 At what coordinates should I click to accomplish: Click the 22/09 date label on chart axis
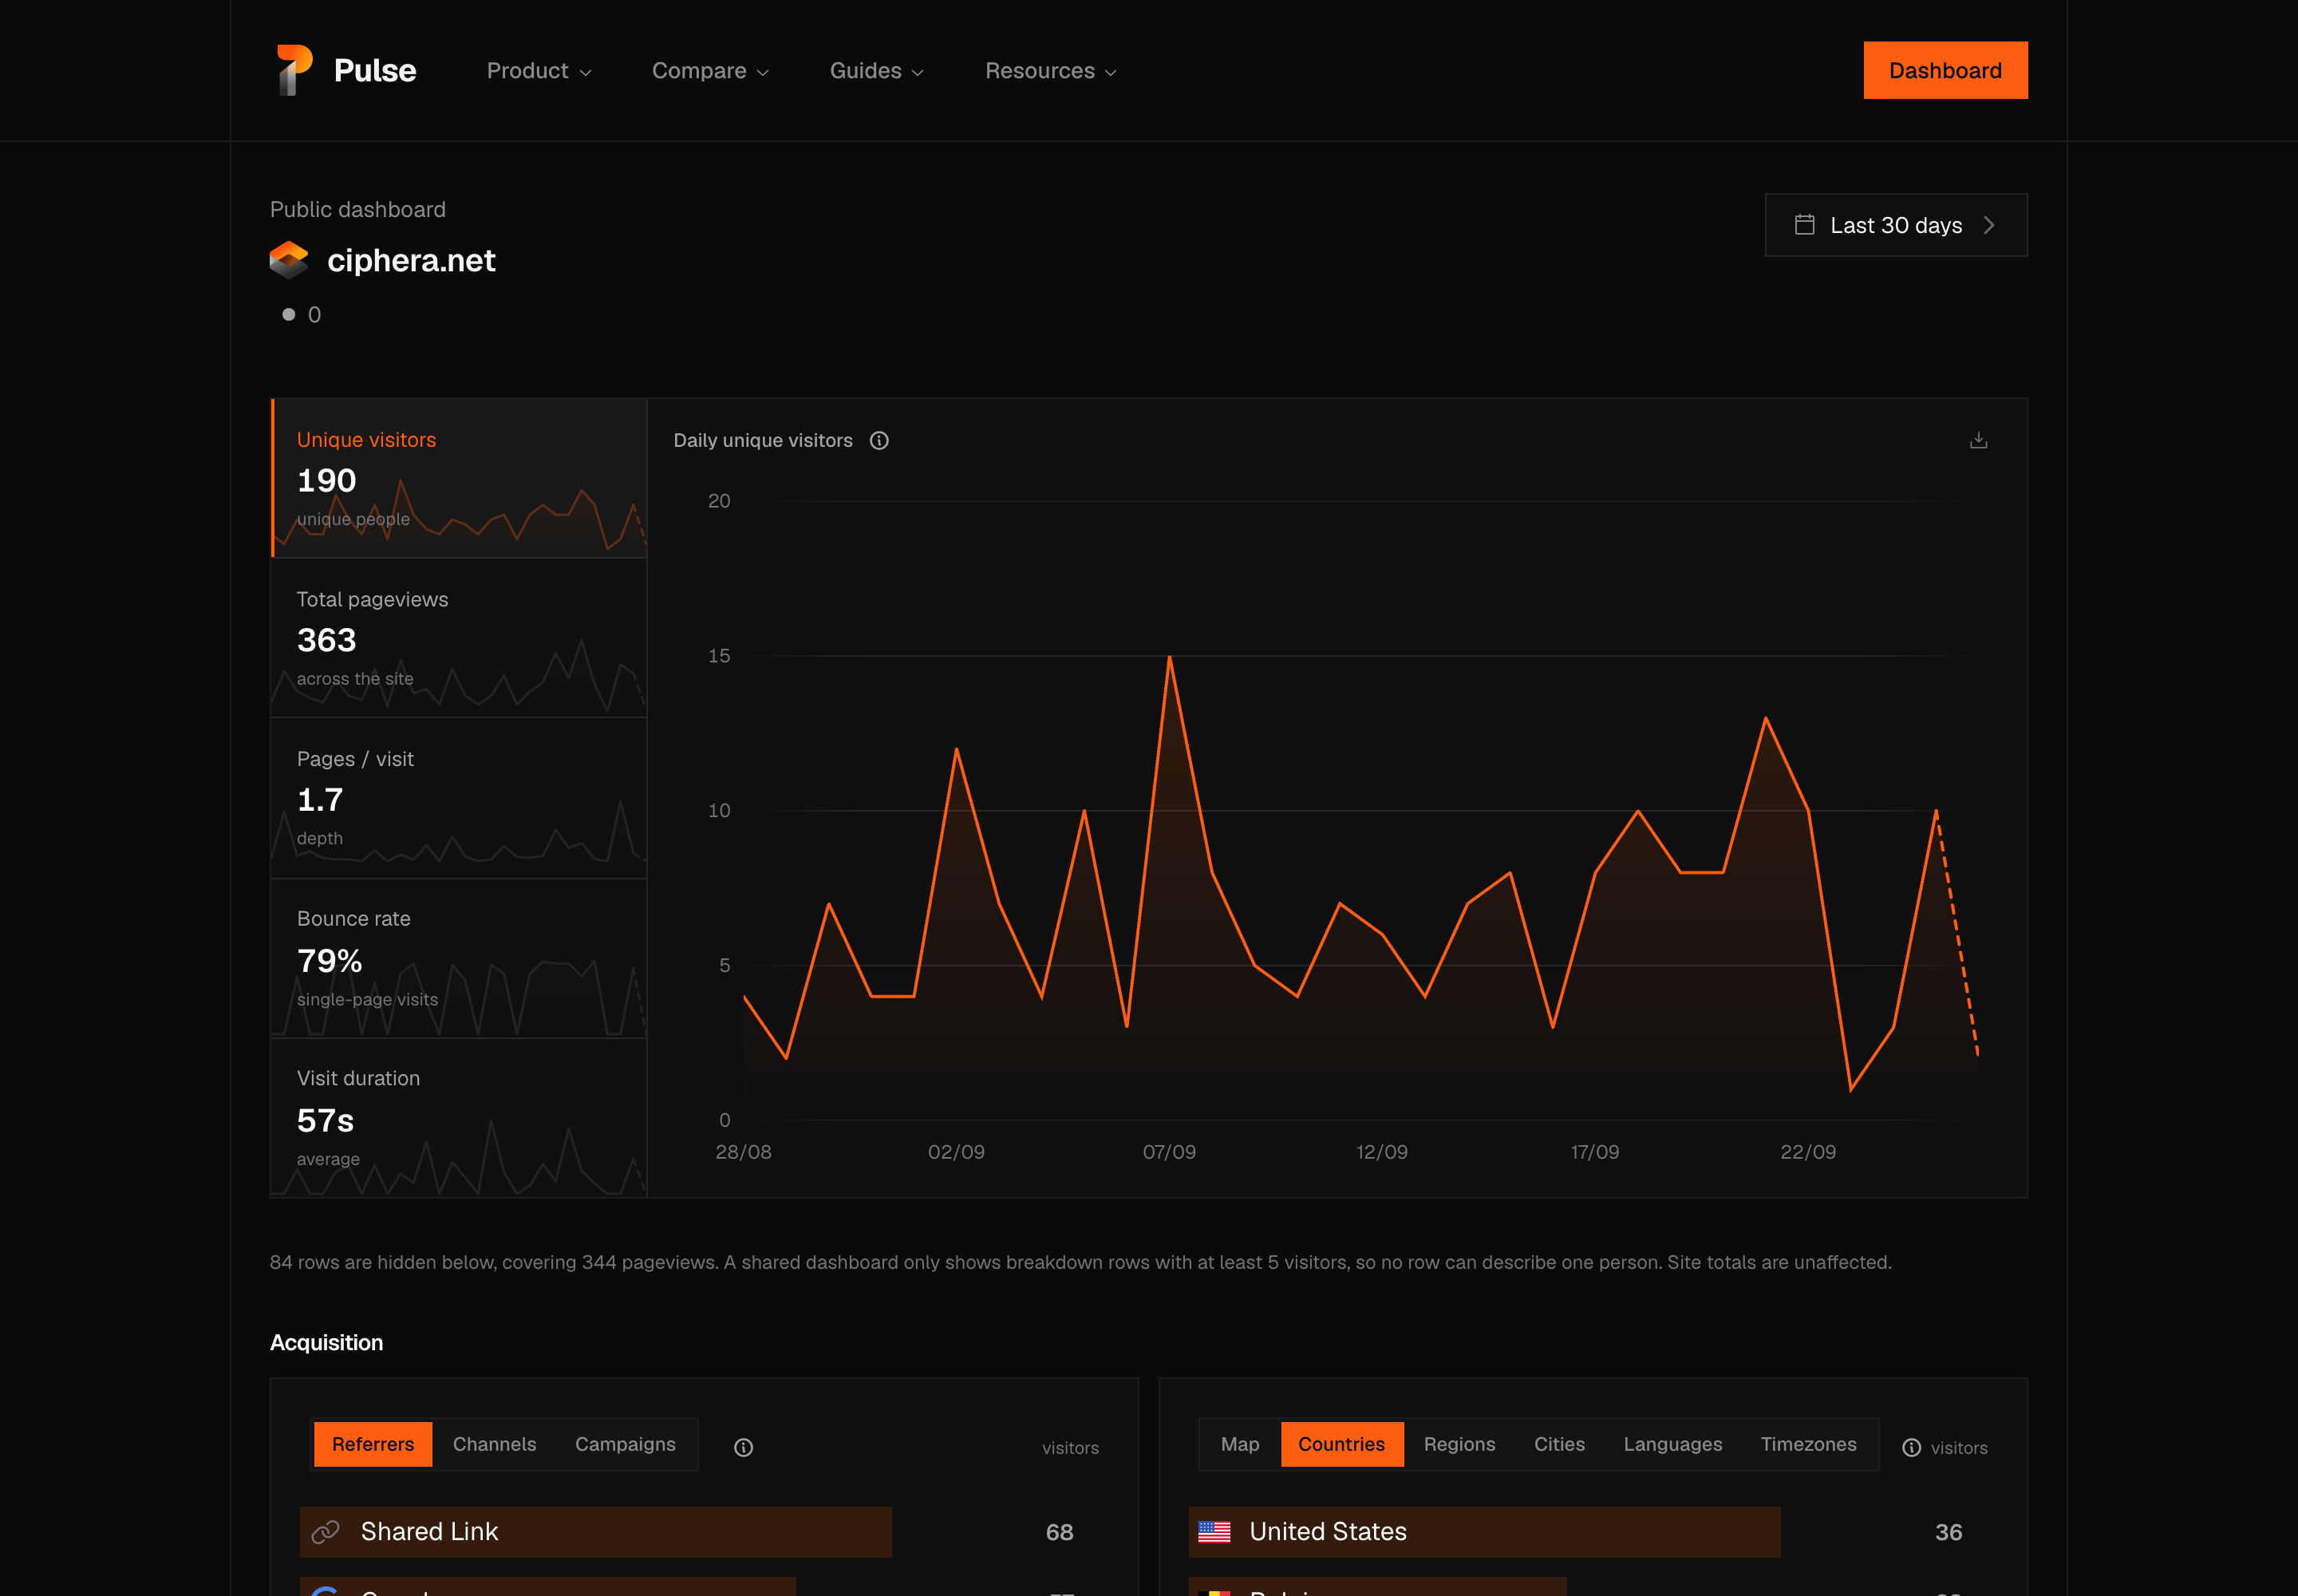pyautogui.click(x=1808, y=1152)
